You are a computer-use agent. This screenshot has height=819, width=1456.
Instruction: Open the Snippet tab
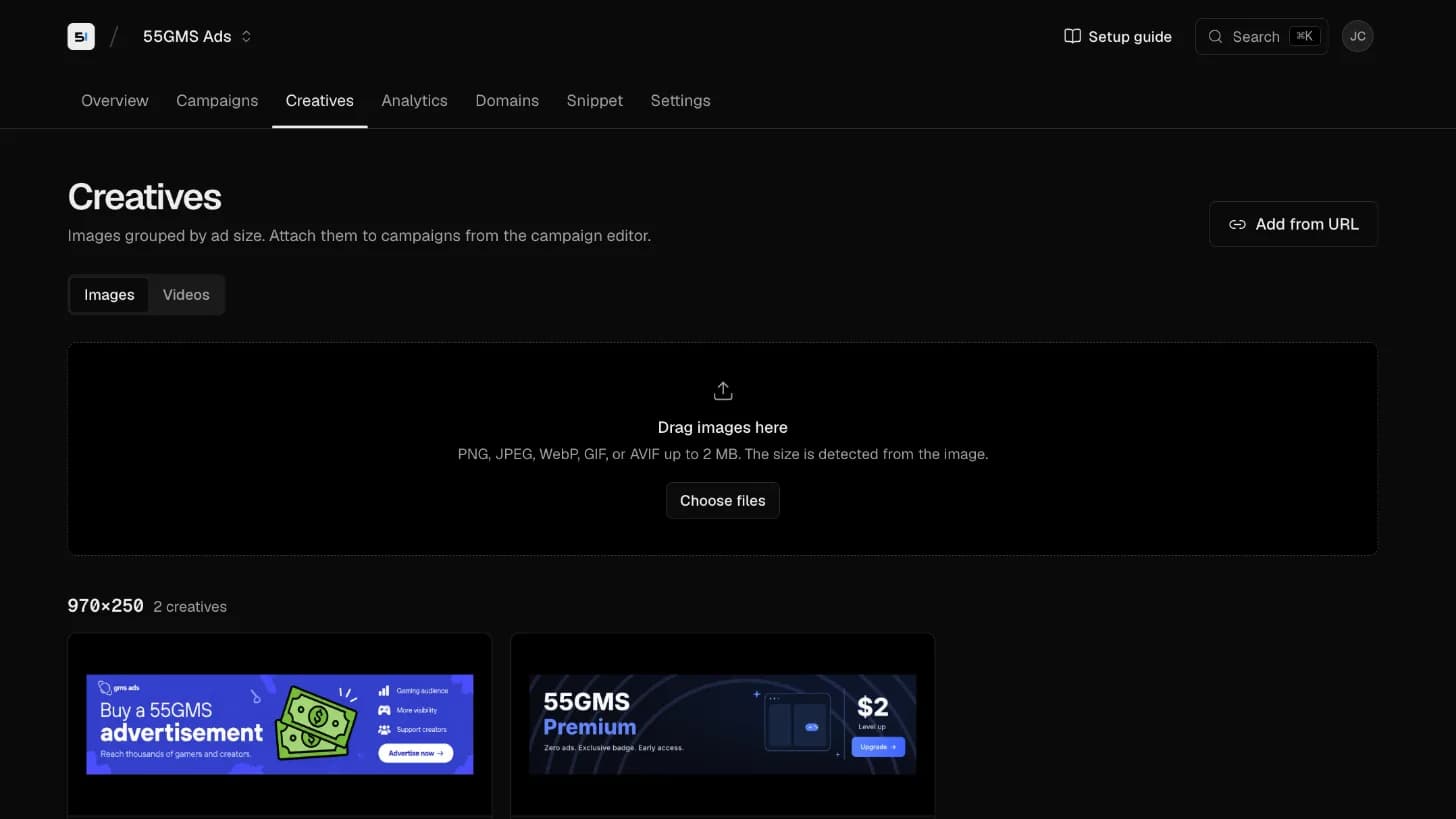[595, 100]
